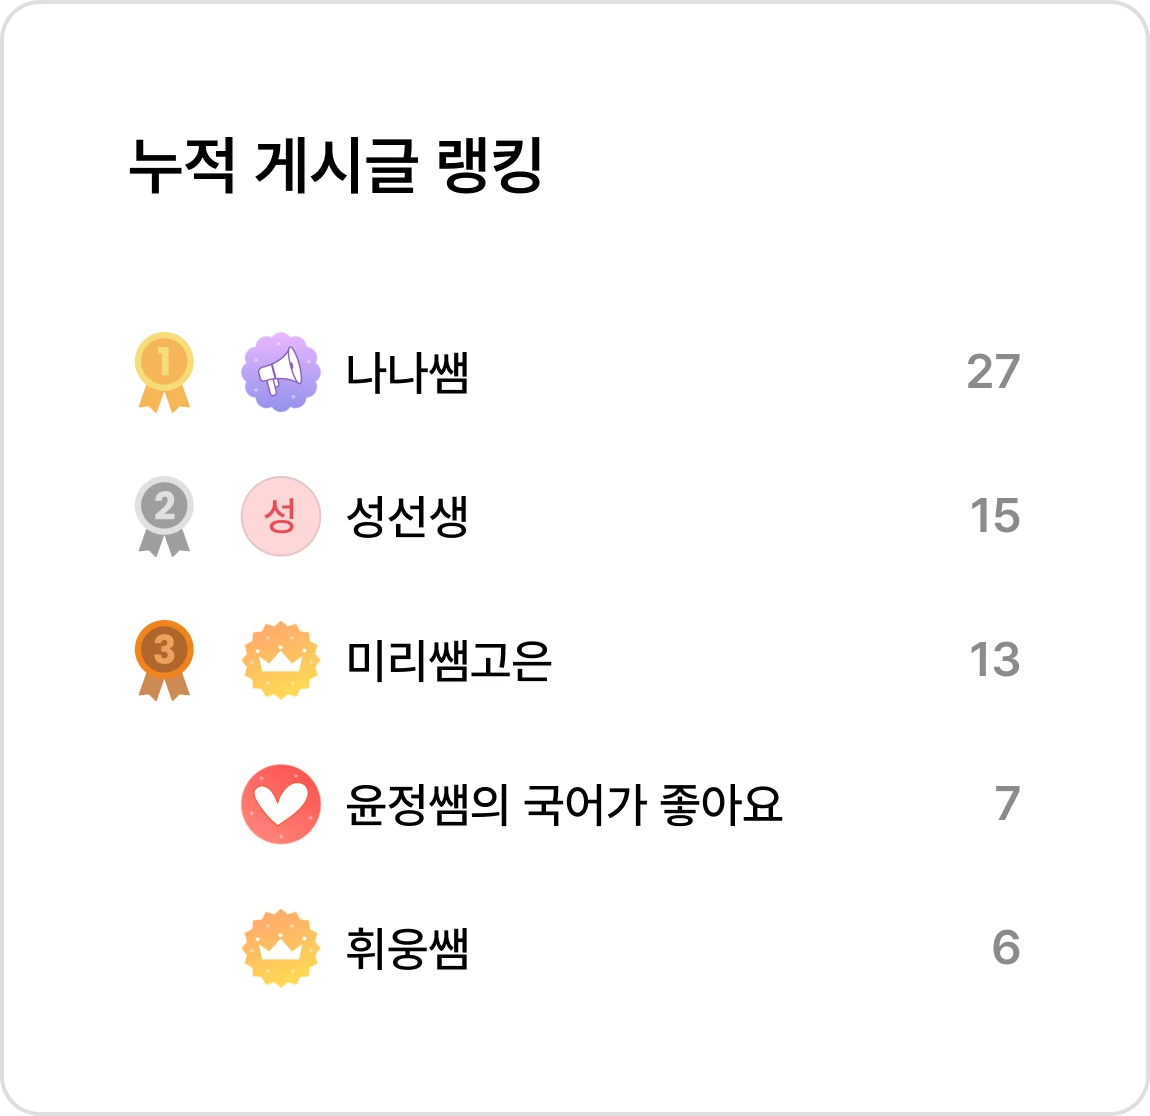This screenshot has height=1116, width=1150.
Task: Click the post count 13
Action: pos(995,659)
